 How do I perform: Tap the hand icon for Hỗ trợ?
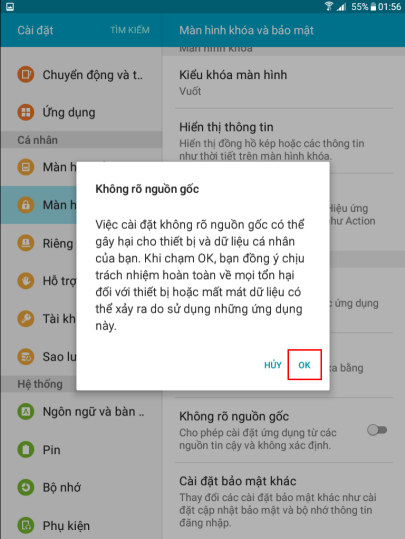(26, 281)
